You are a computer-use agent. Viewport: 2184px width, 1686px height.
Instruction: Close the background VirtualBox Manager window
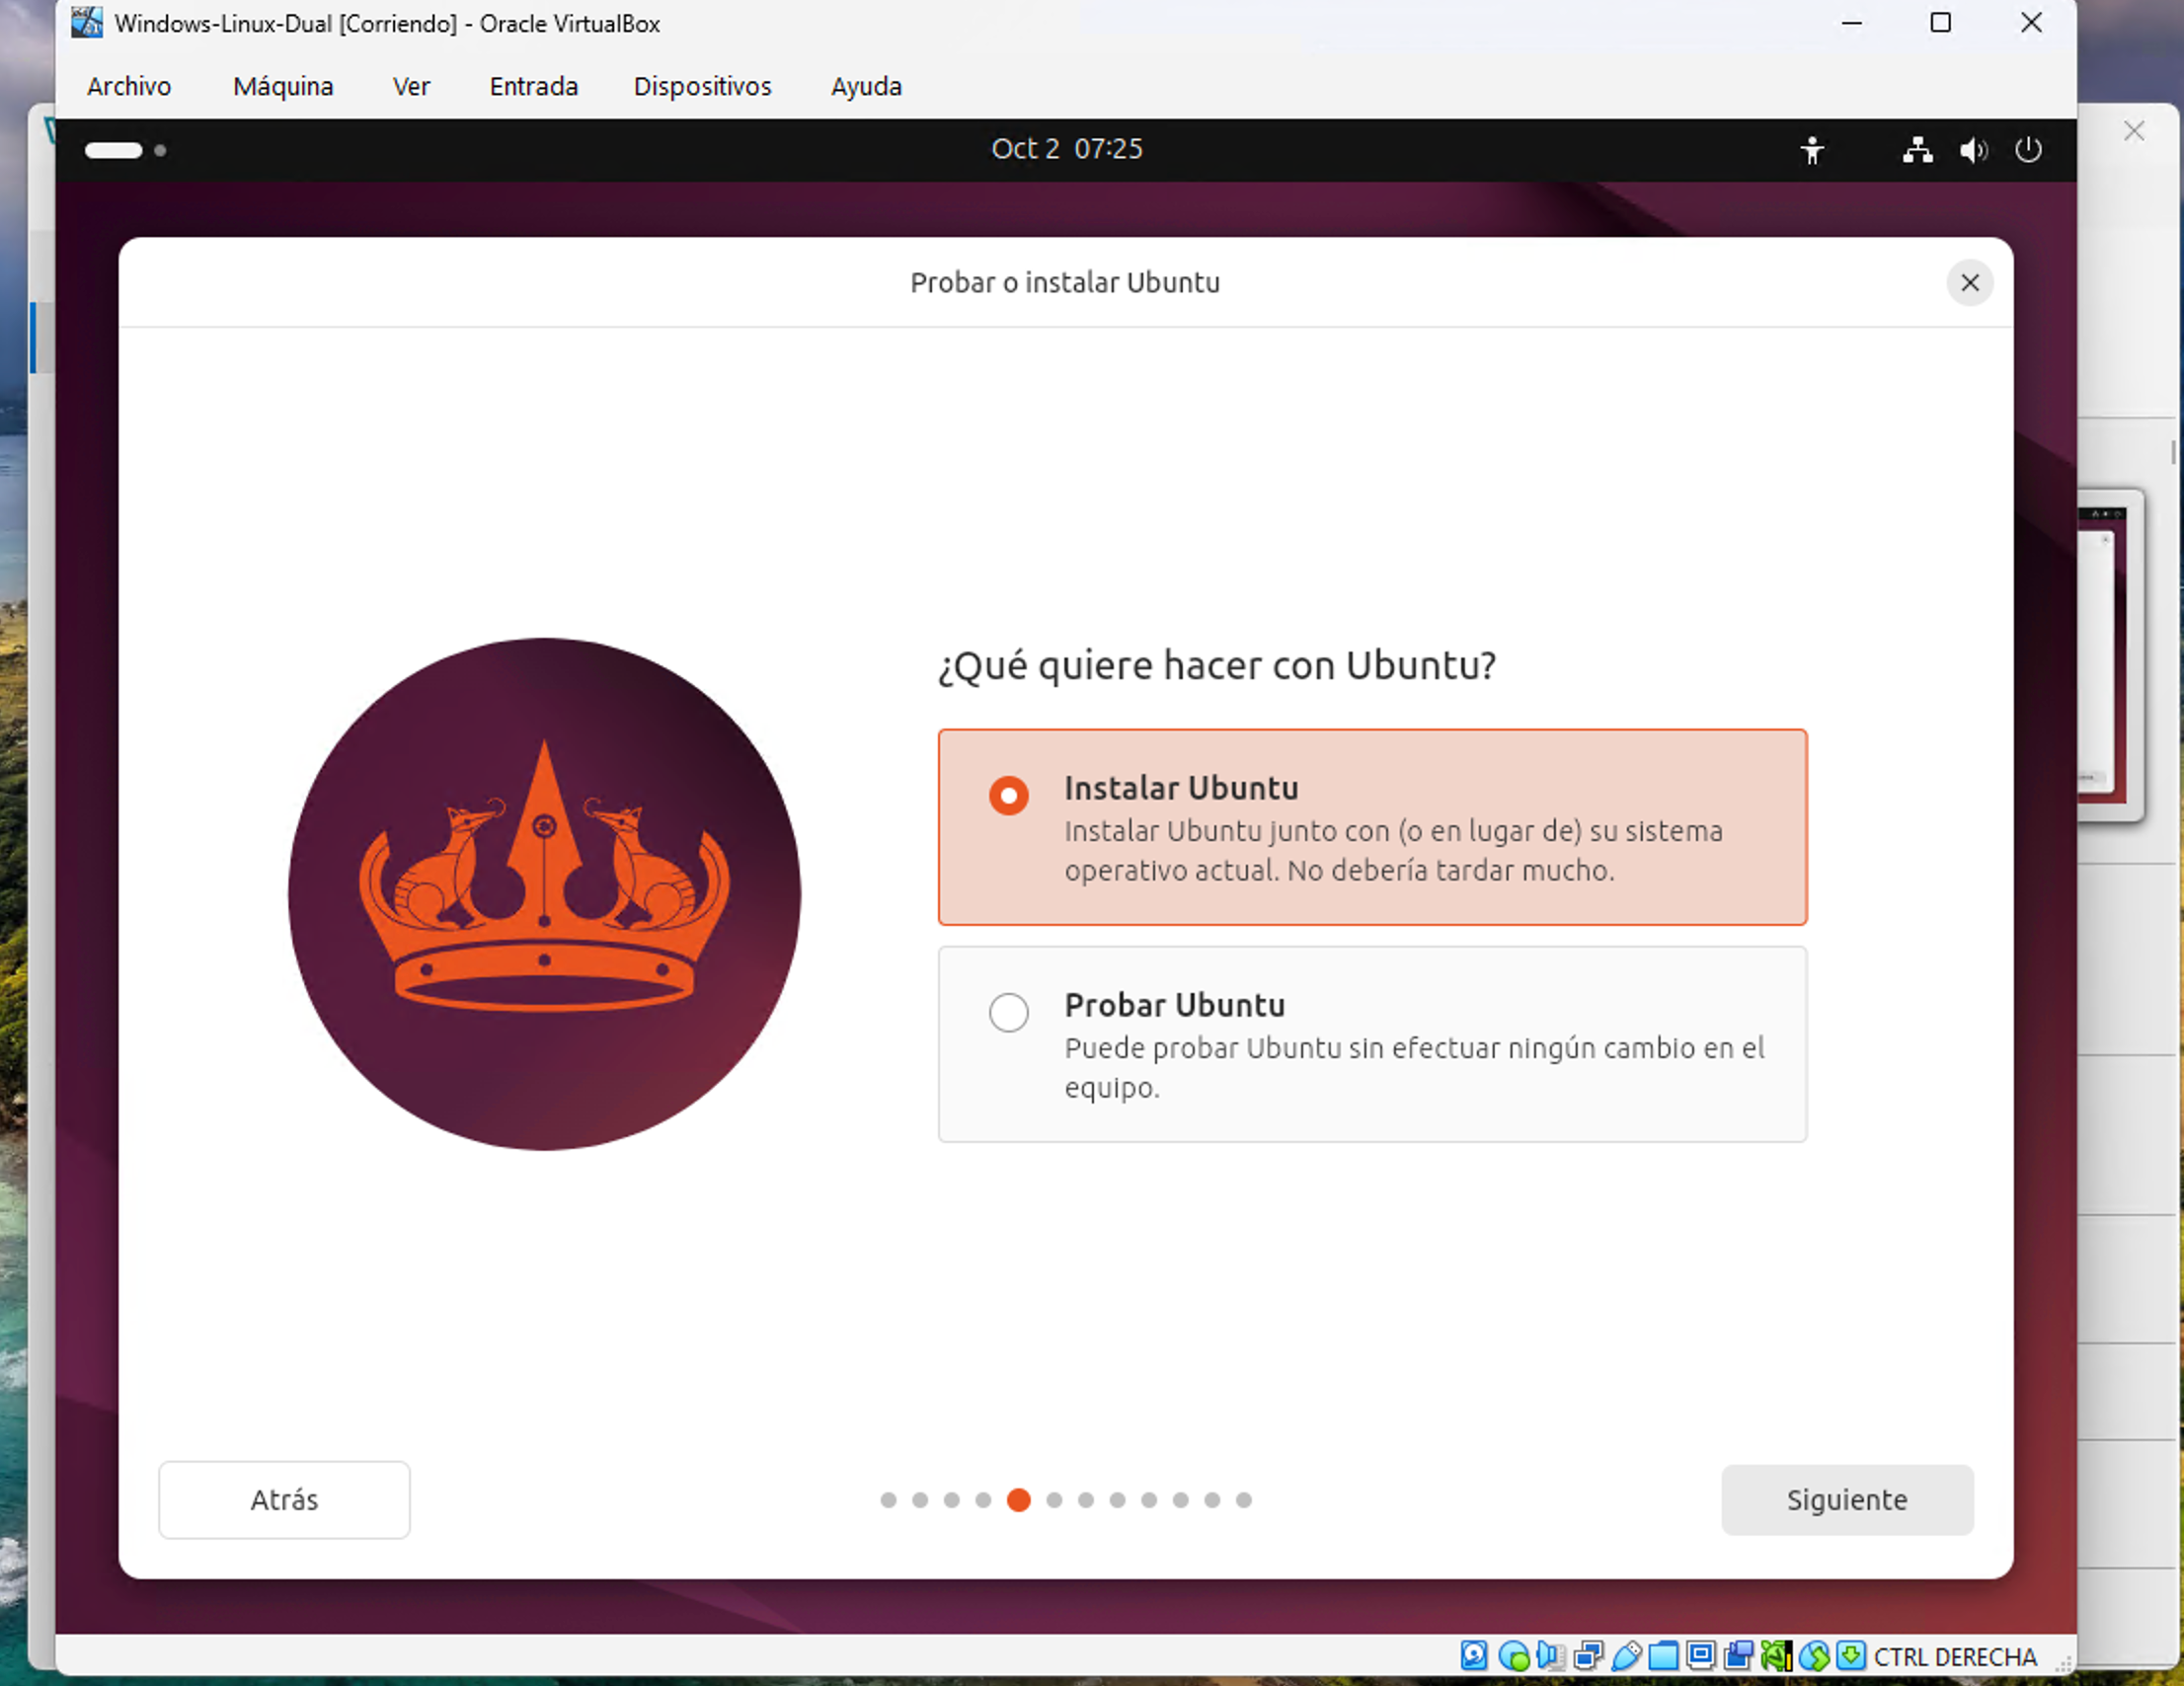point(2134,131)
